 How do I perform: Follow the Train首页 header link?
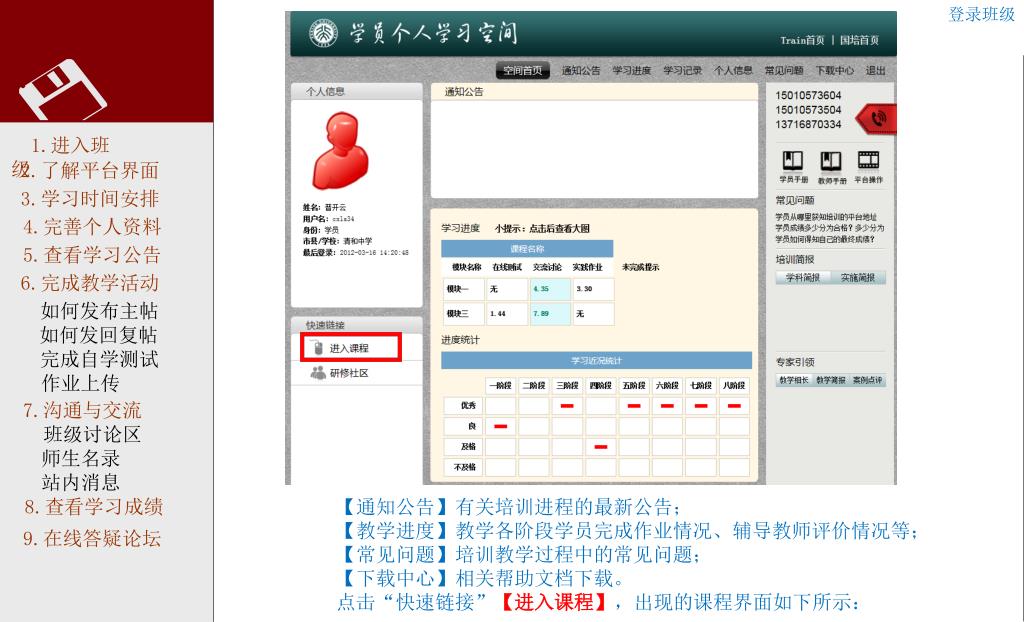pos(802,40)
